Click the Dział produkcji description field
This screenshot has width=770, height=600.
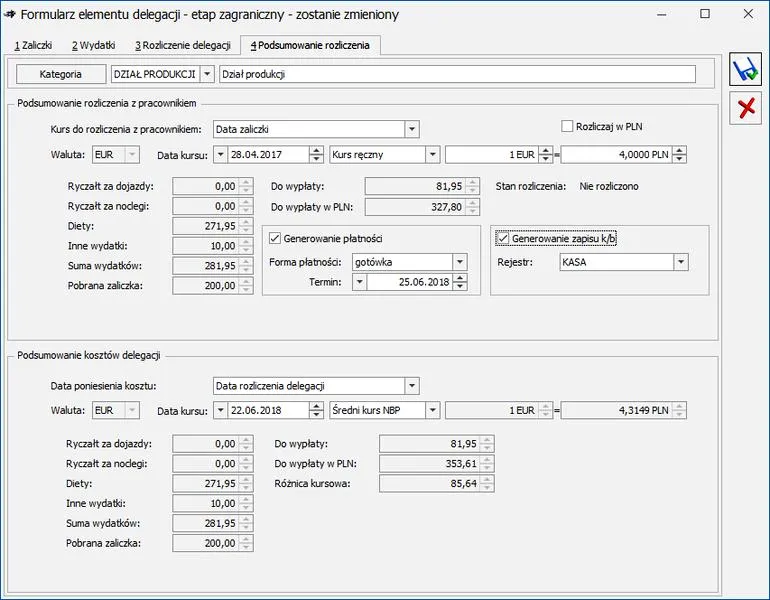click(457, 74)
